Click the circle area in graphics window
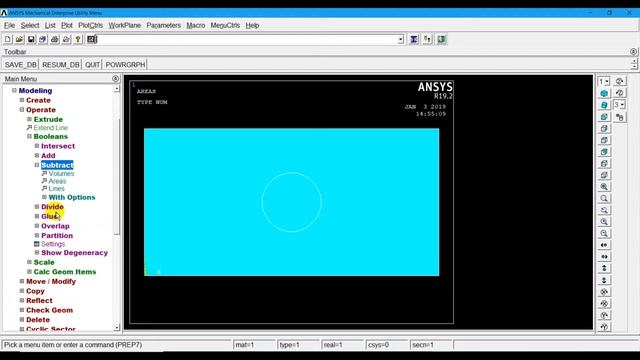 pos(291,202)
